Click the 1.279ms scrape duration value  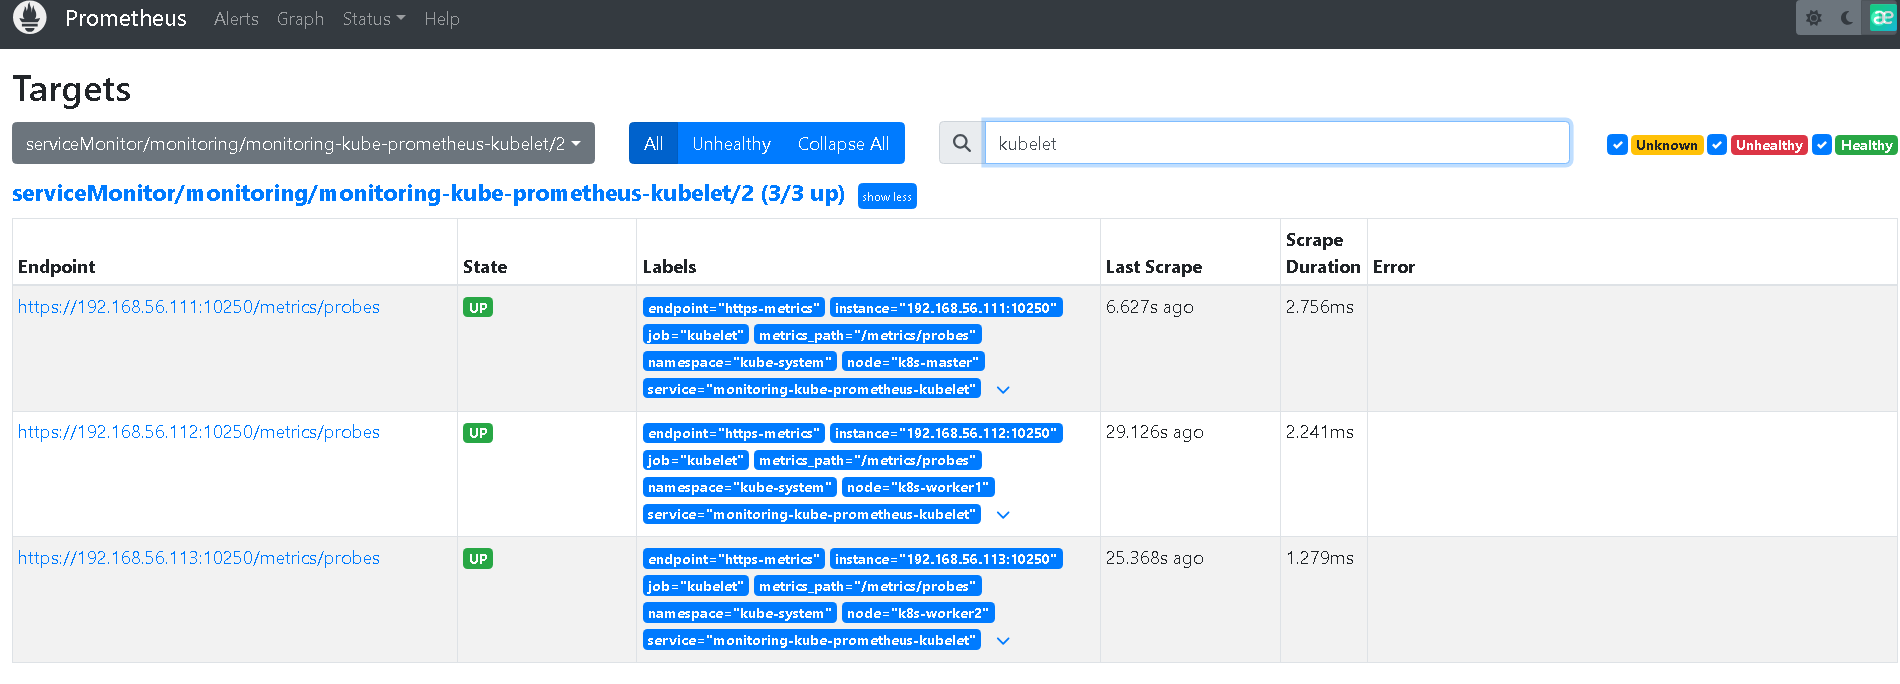pos(1320,558)
